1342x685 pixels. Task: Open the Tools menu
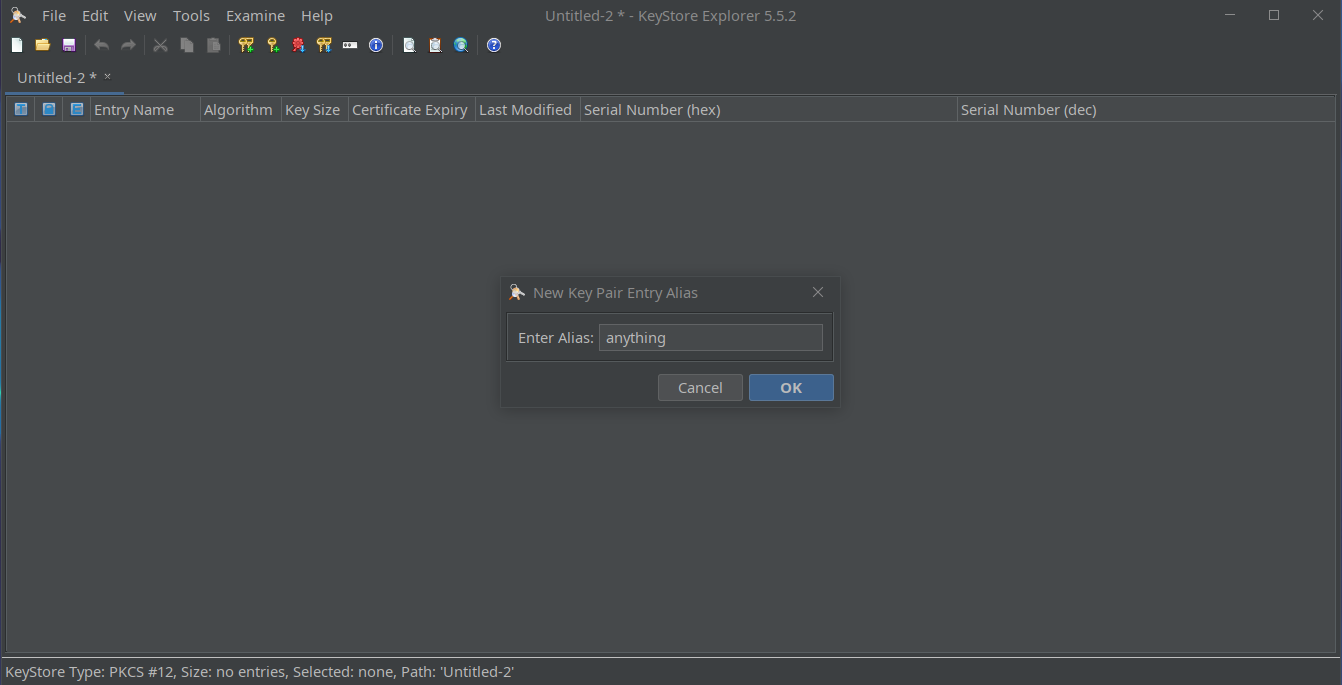click(x=191, y=16)
